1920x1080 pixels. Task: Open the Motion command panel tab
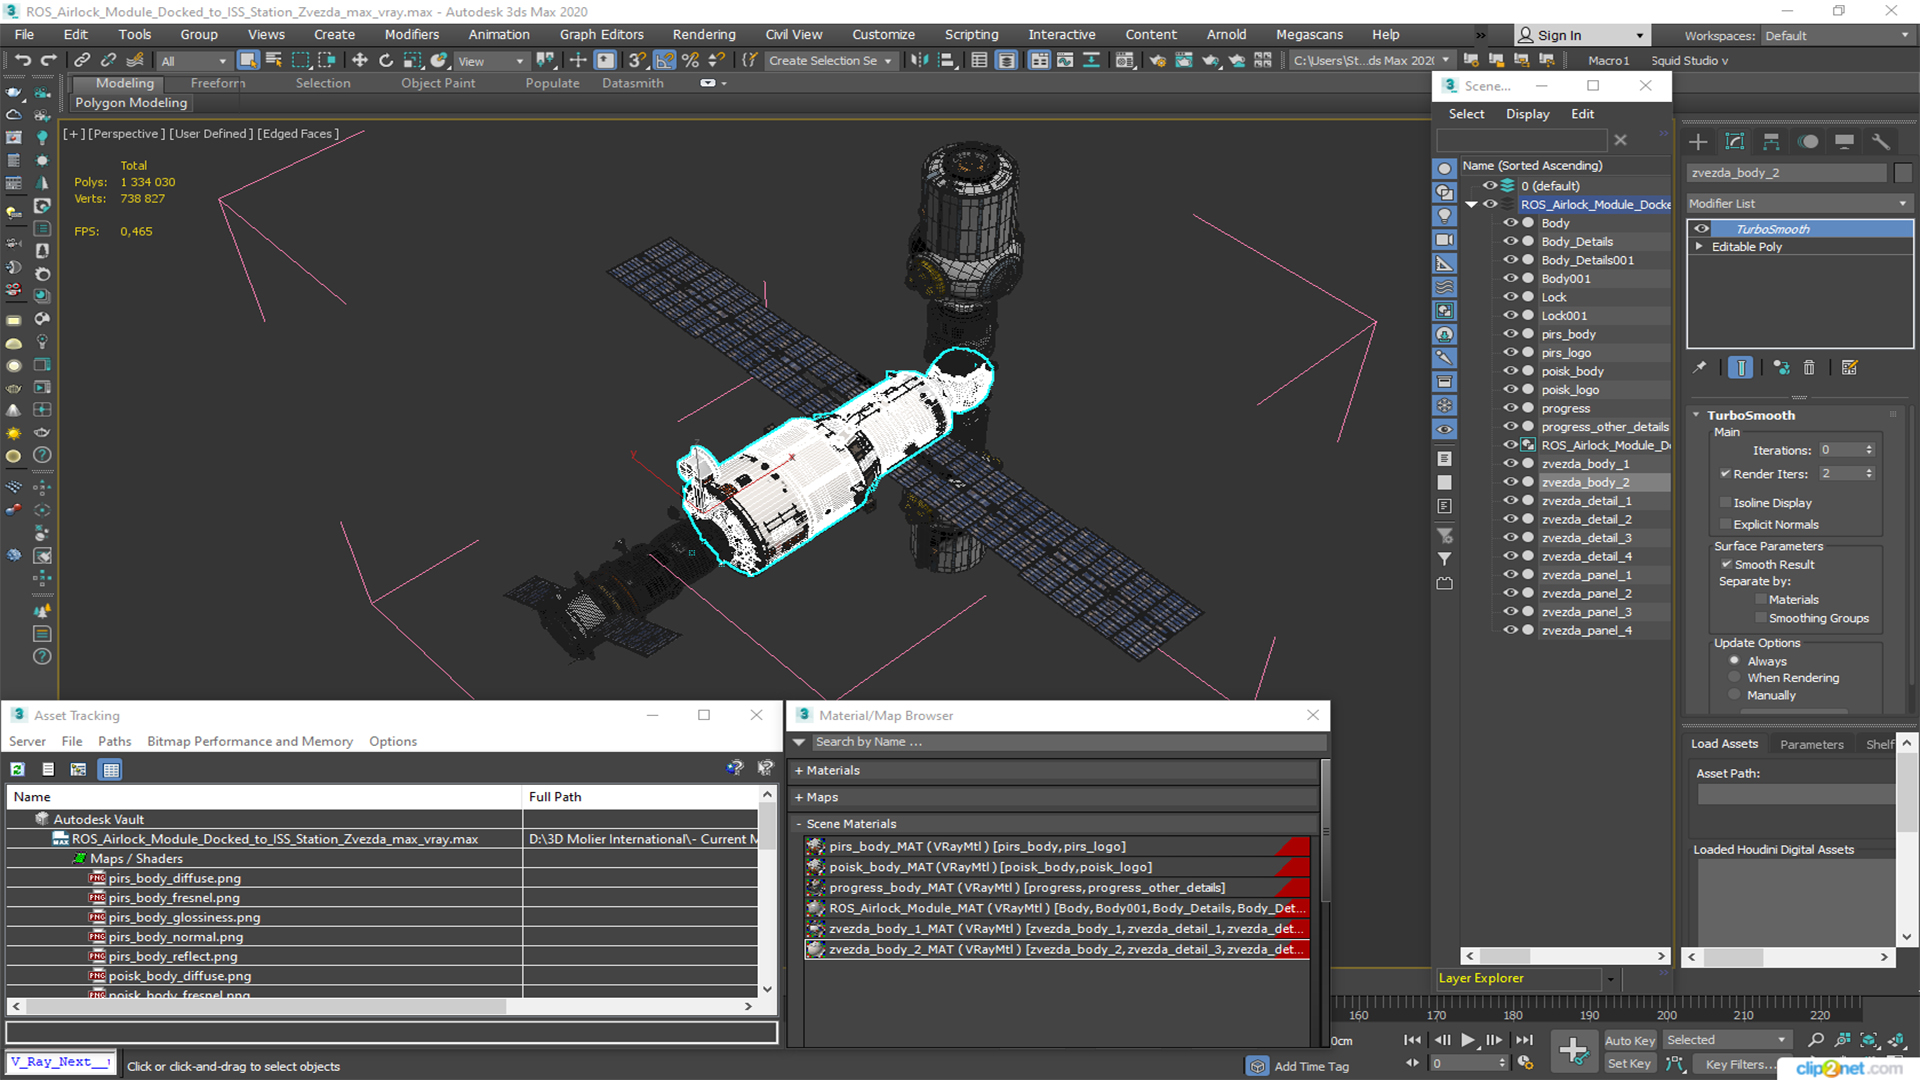[x=1808, y=141]
